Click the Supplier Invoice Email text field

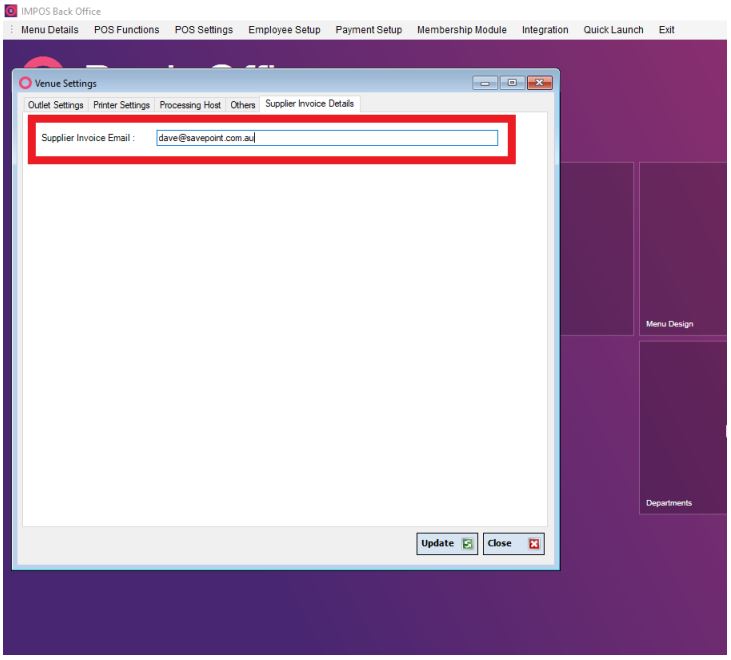pyautogui.click(x=327, y=138)
